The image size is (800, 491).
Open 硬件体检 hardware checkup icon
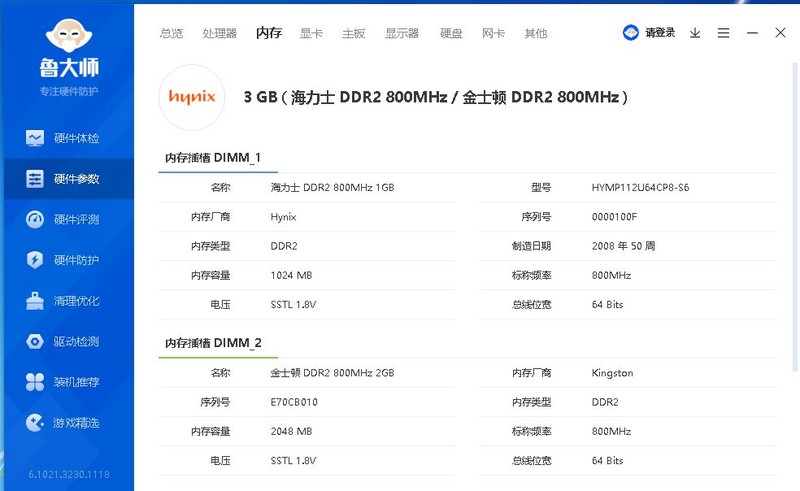coord(35,138)
